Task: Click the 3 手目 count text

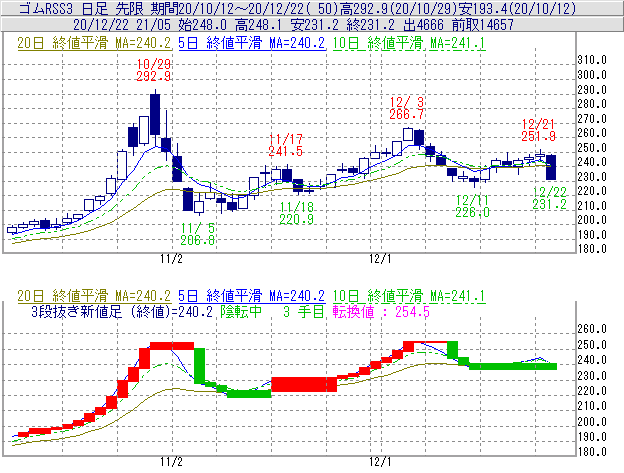Action: tap(304, 311)
